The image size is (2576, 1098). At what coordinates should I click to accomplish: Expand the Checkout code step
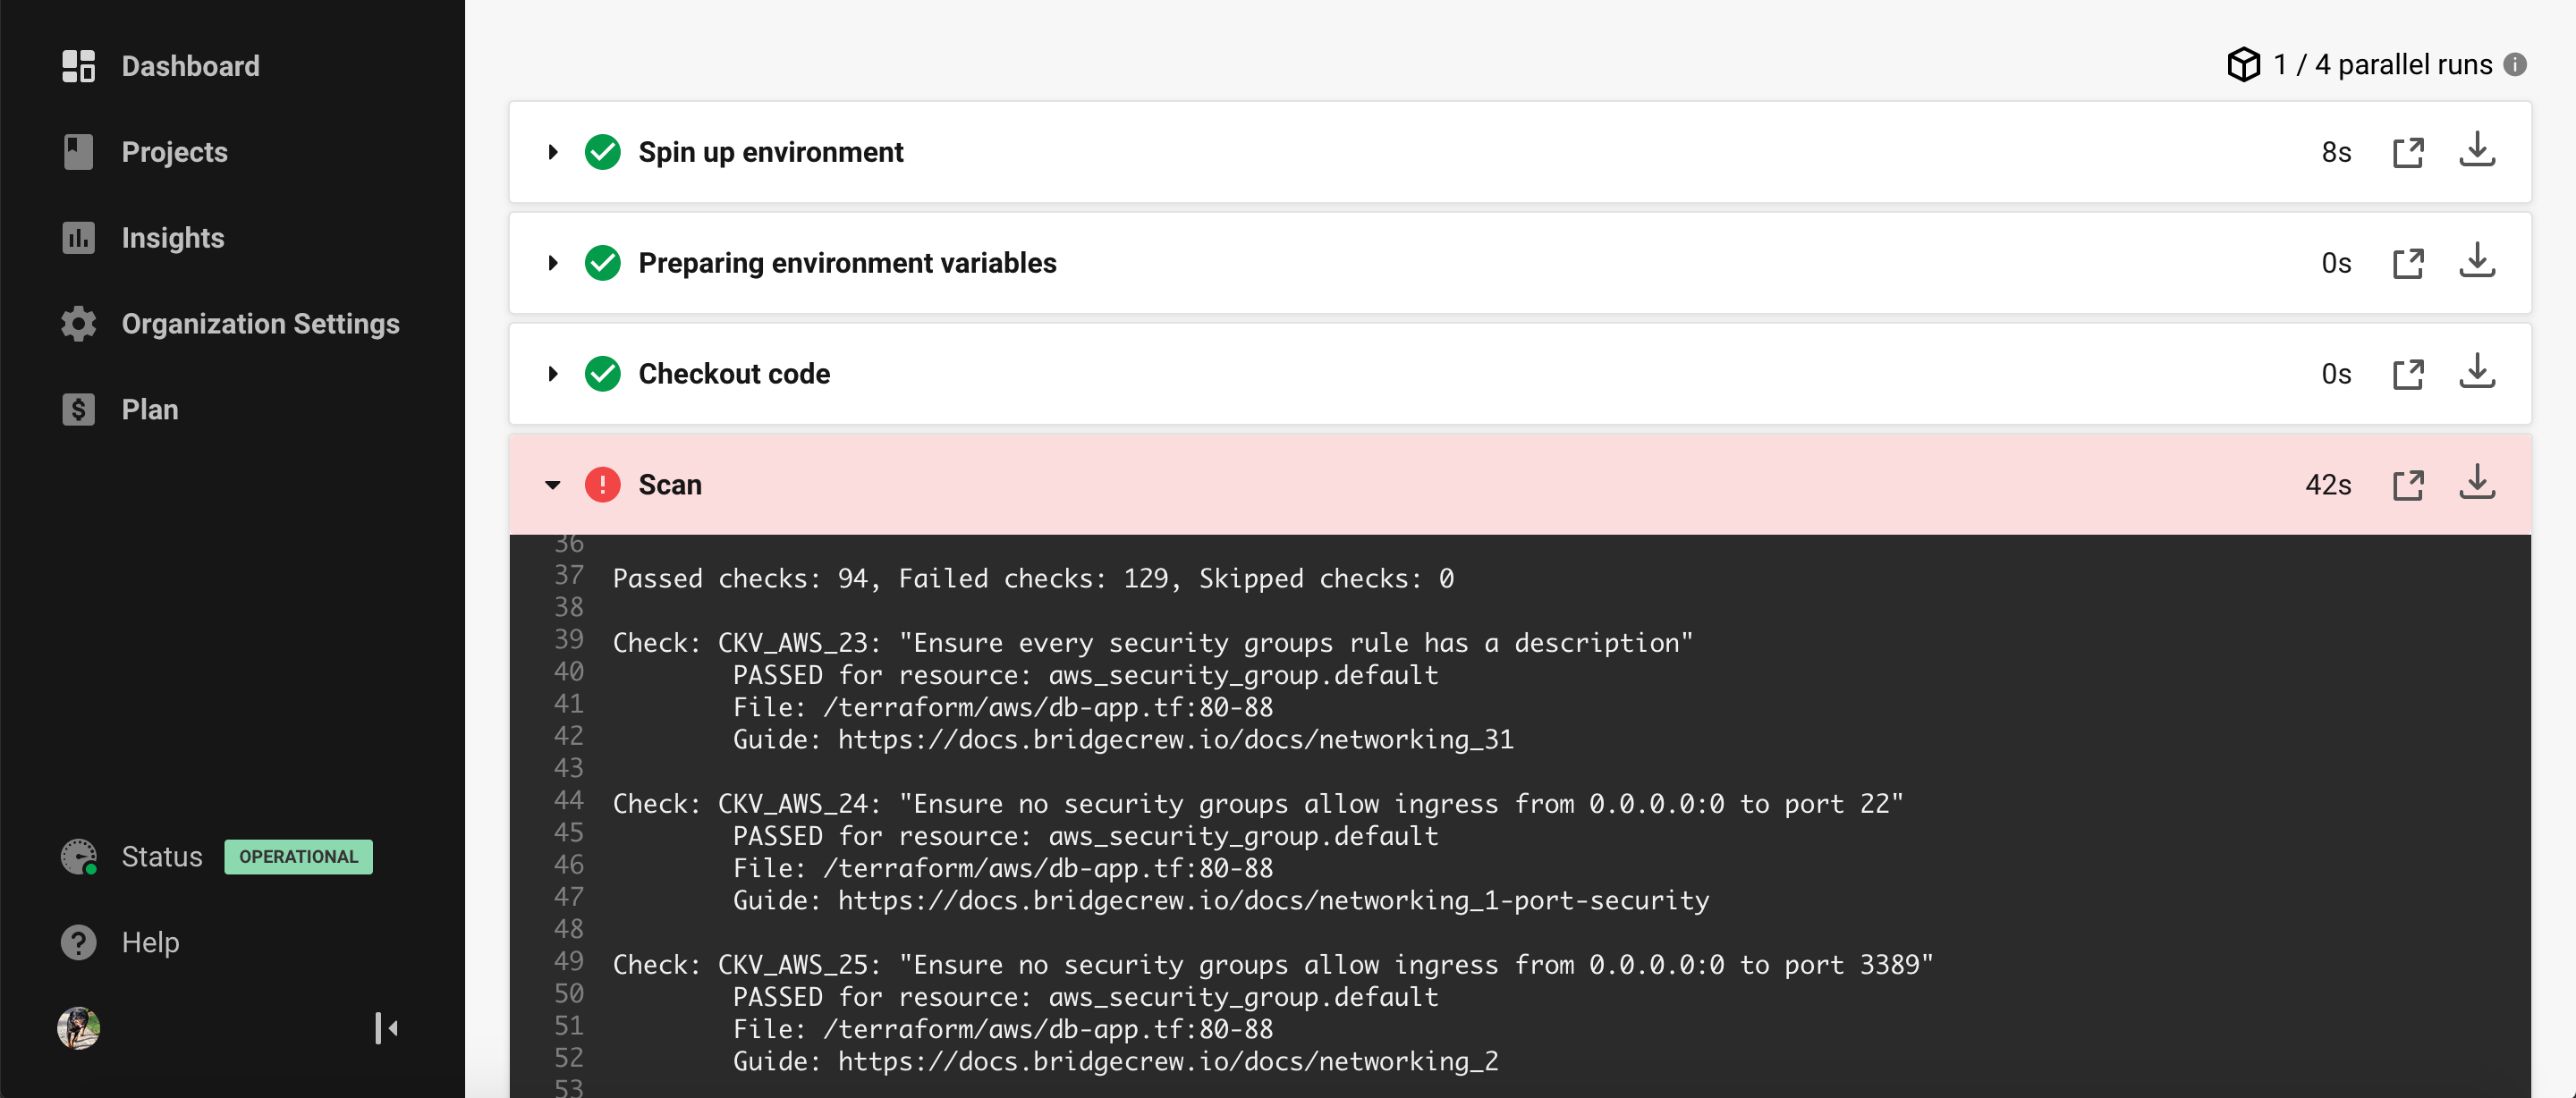553,374
